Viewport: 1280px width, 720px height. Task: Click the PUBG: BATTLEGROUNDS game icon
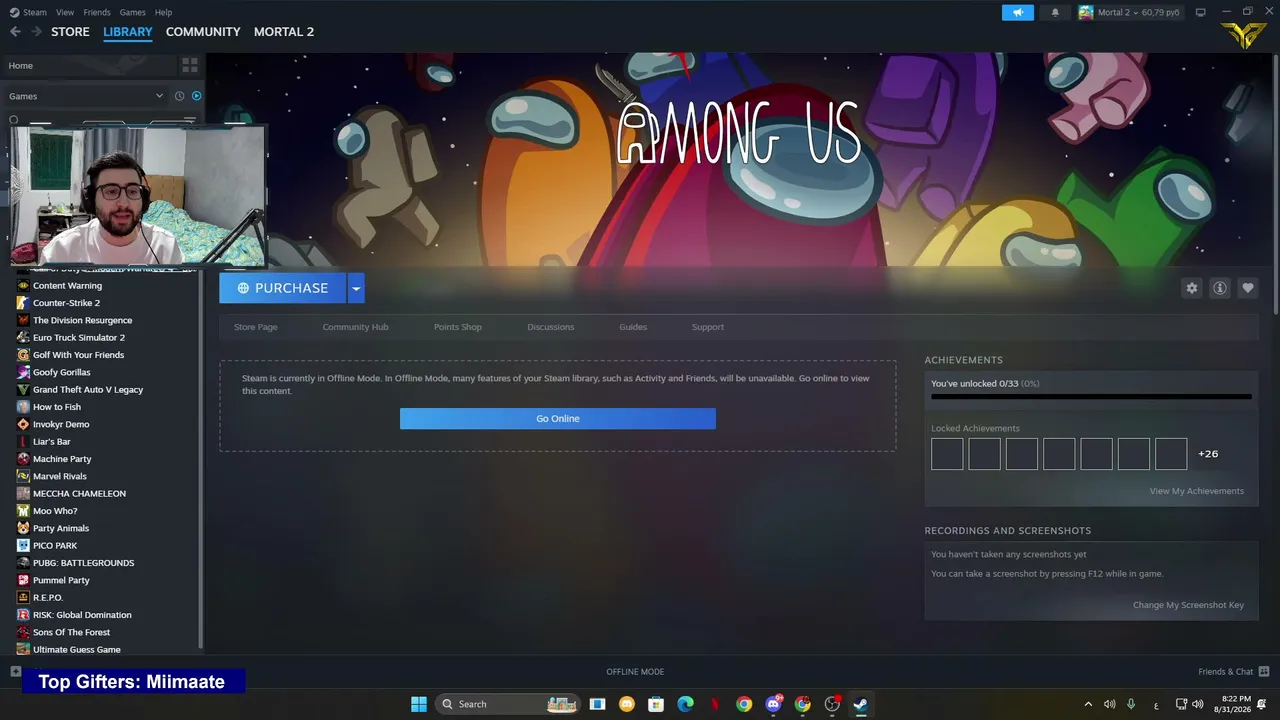pos(23,563)
